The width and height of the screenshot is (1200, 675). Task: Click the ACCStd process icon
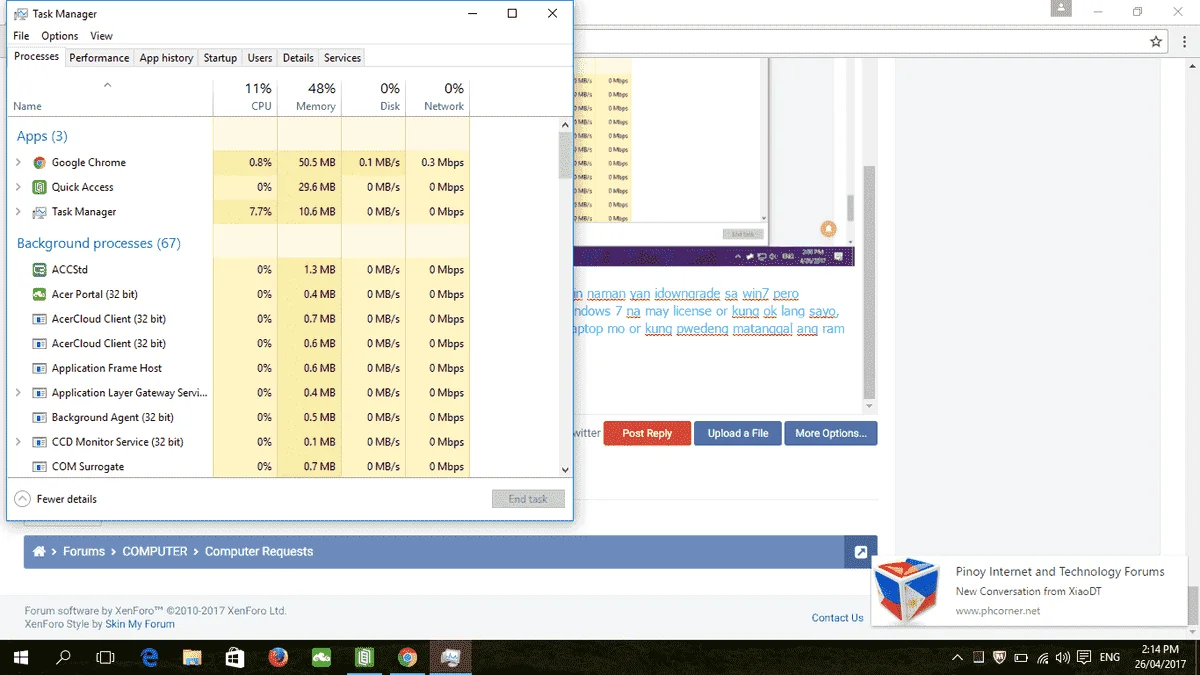pyautogui.click(x=39, y=270)
